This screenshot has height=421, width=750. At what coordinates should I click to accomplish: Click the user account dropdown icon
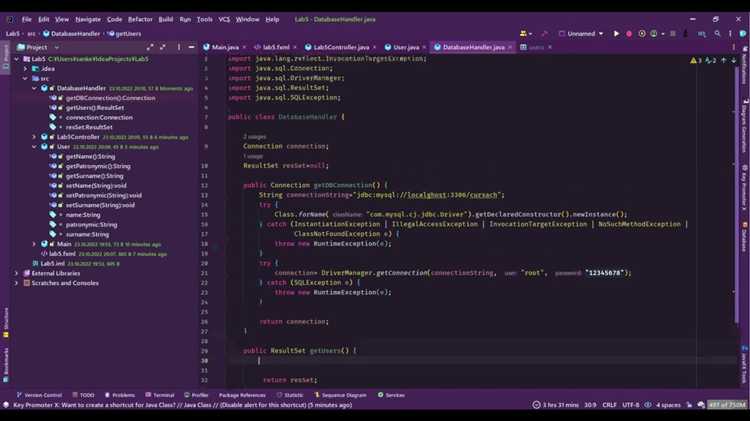[526, 33]
